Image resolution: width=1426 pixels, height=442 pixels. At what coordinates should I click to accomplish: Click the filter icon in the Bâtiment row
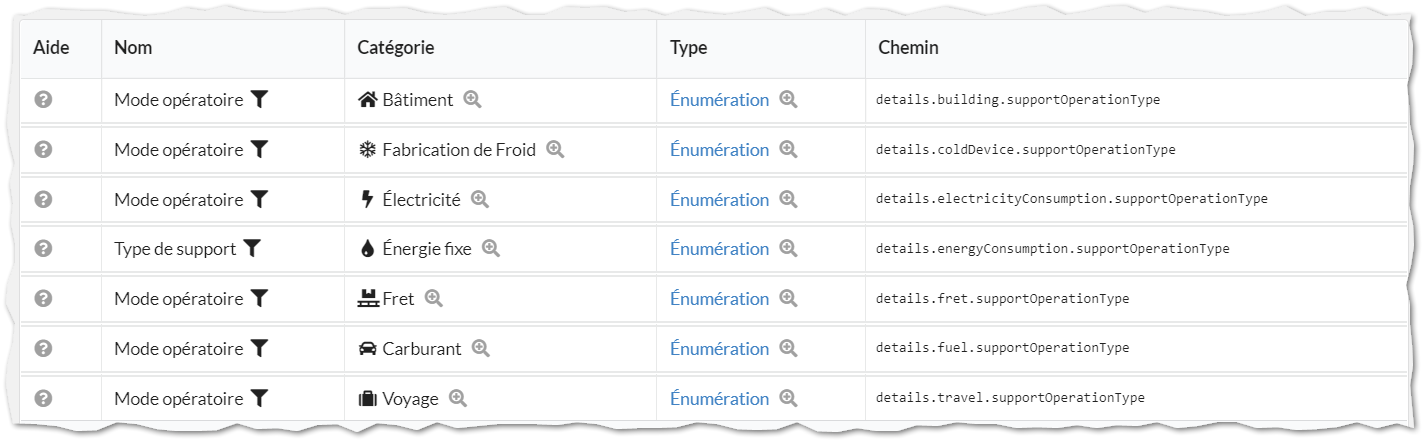click(259, 99)
